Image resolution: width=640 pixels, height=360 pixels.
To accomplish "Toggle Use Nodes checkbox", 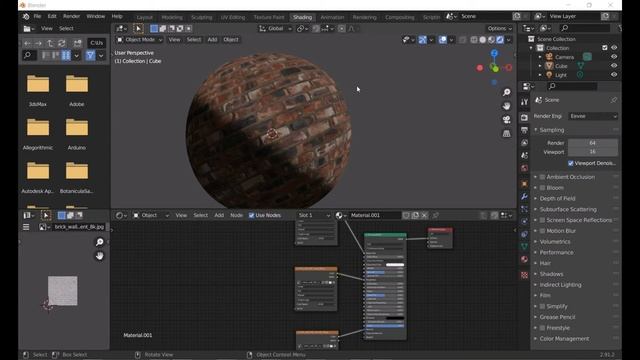I will (x=251, y=215).
